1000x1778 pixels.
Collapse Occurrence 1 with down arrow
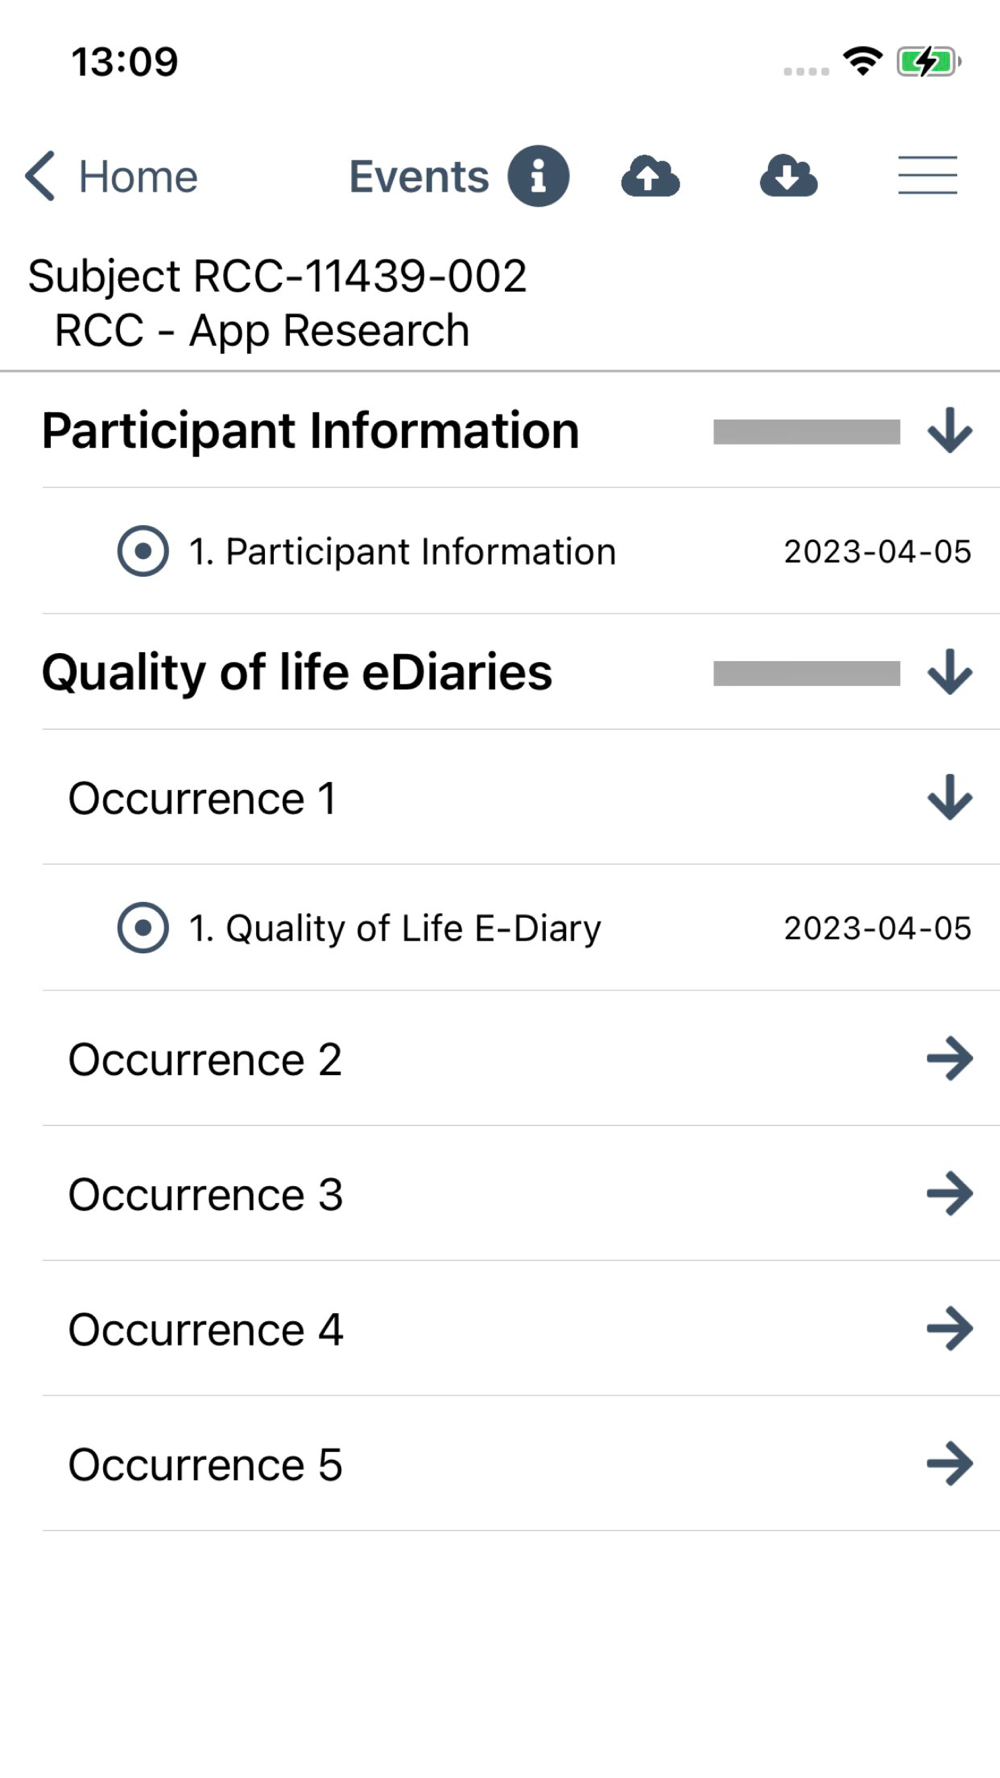(x=949, y=798)
